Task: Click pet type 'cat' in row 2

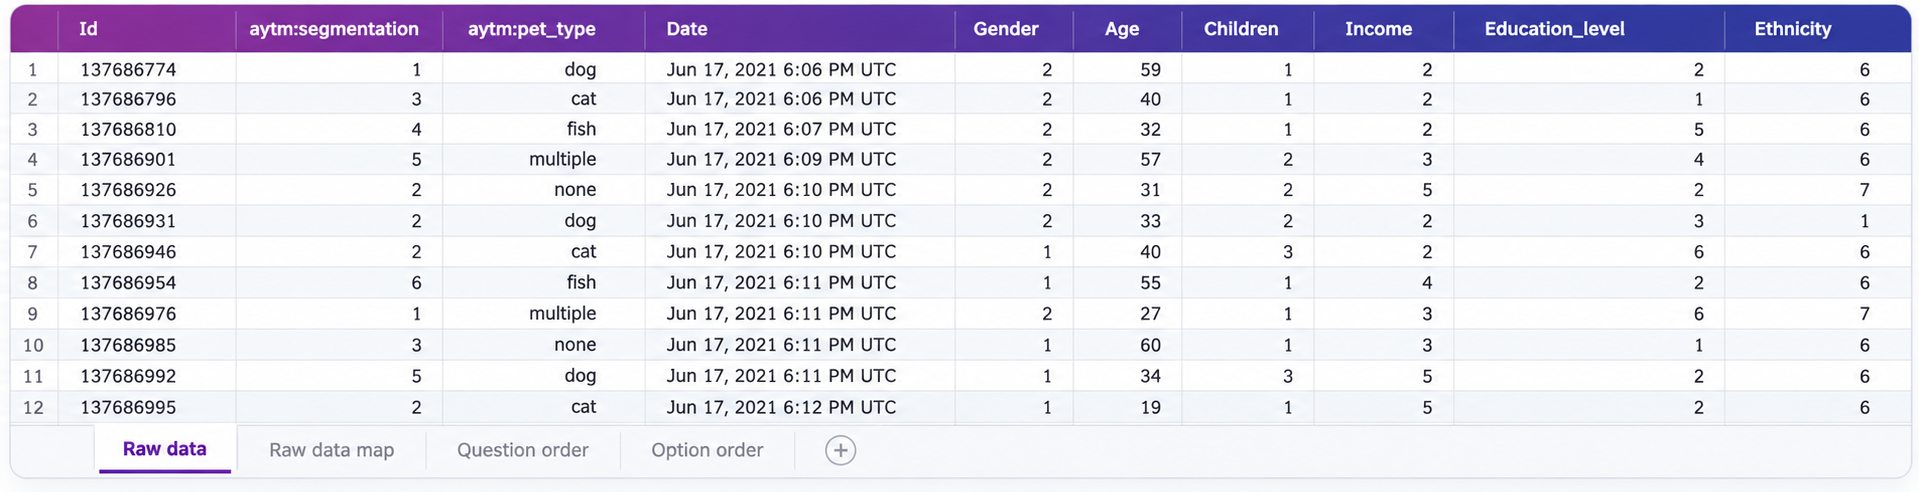Action: (583, 99)
